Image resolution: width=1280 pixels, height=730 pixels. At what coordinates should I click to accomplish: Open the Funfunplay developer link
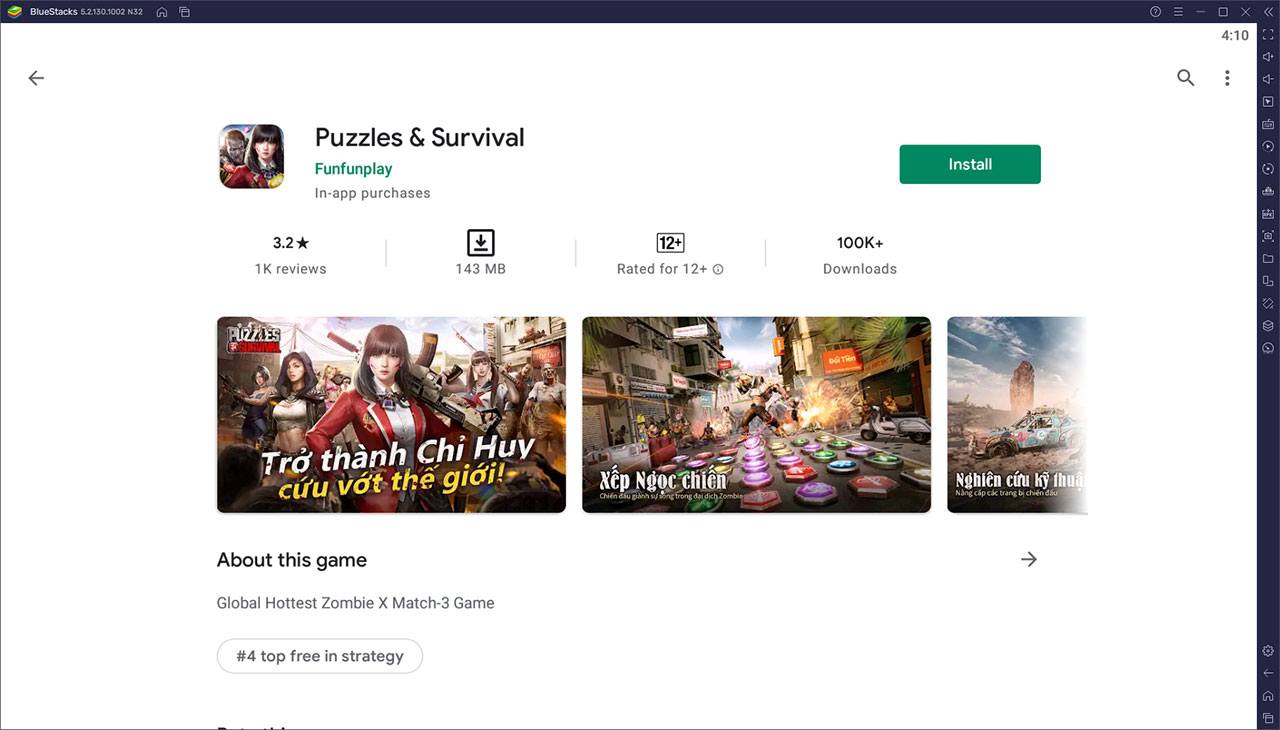[x=353, y=169]
